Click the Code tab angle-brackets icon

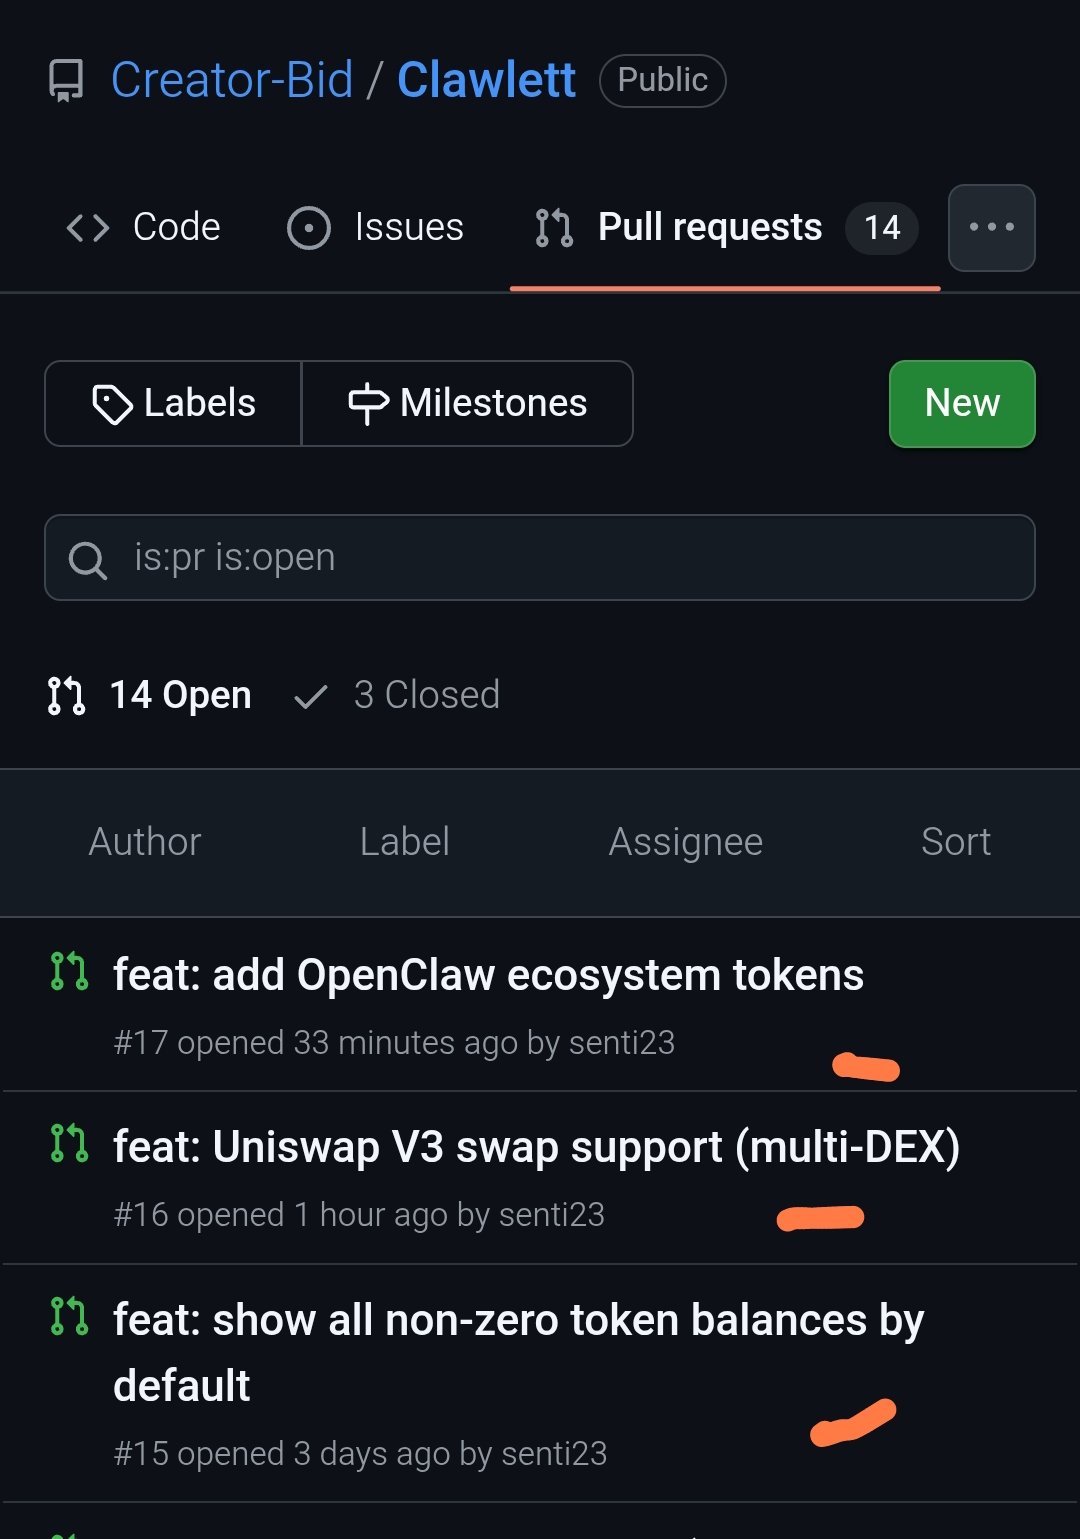point(88,228)
